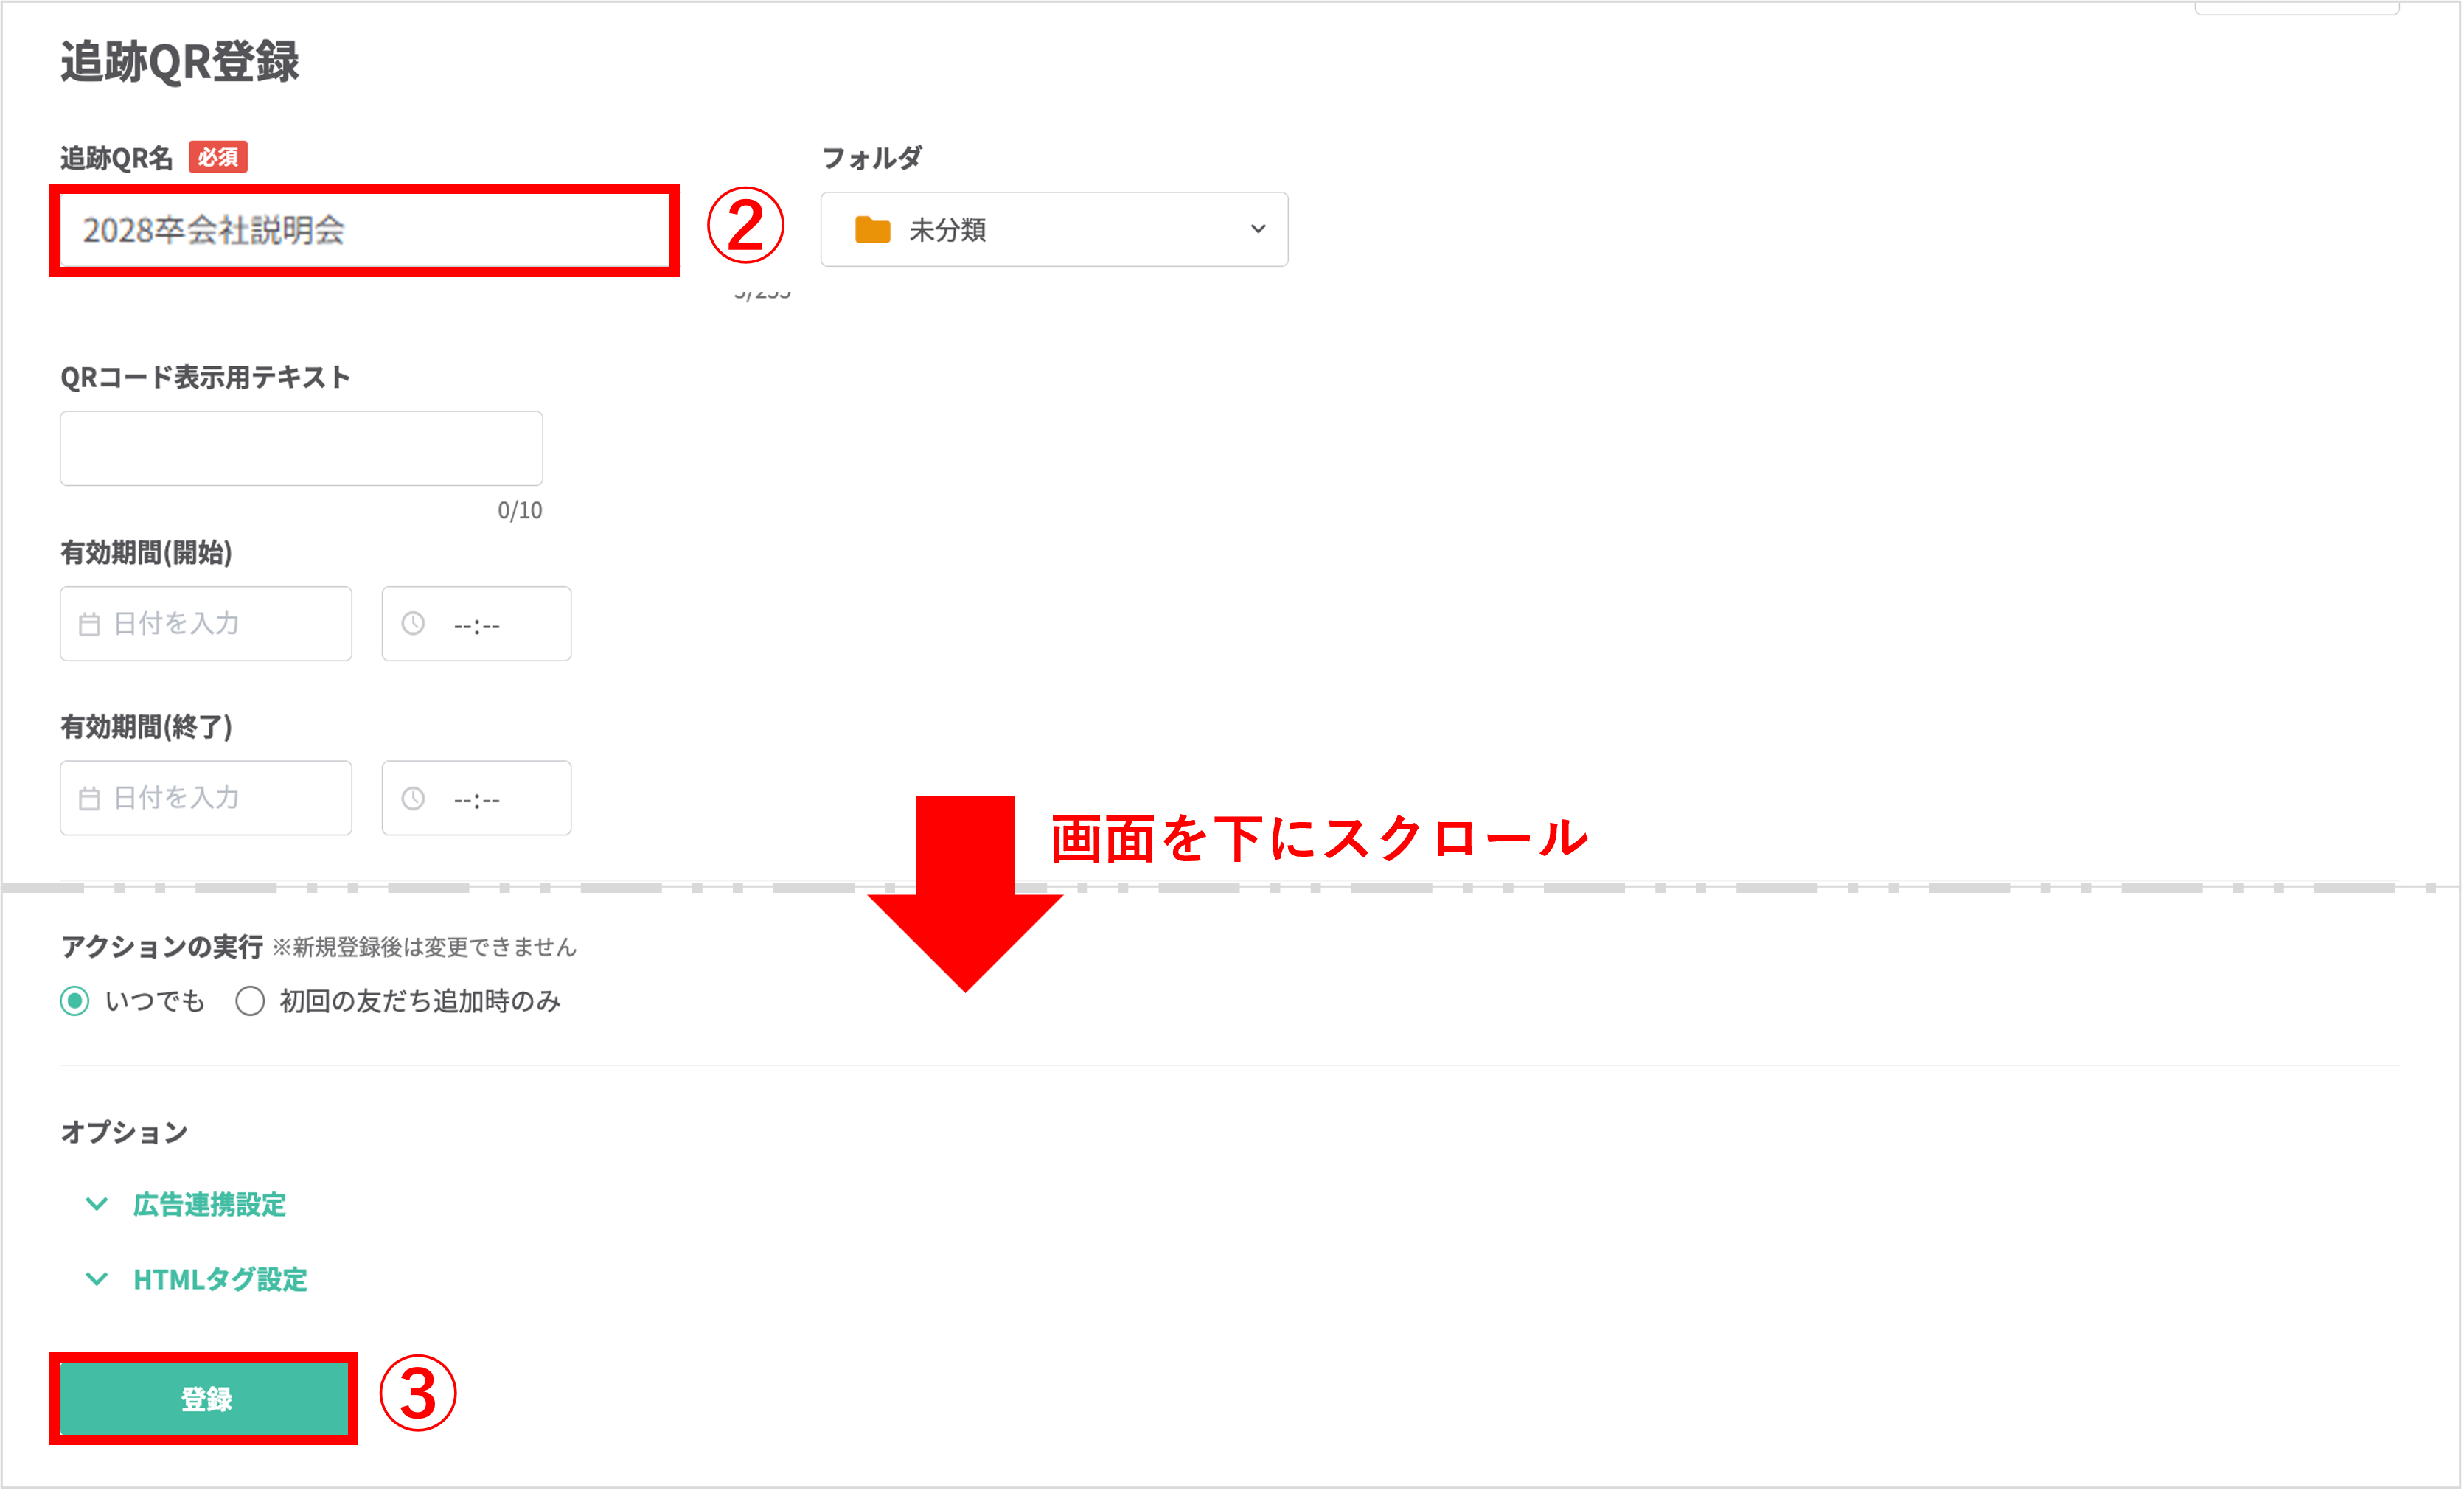Select the いつでも radio button
Viewport: 2464px width, 1496px height.
[75, 1001]
